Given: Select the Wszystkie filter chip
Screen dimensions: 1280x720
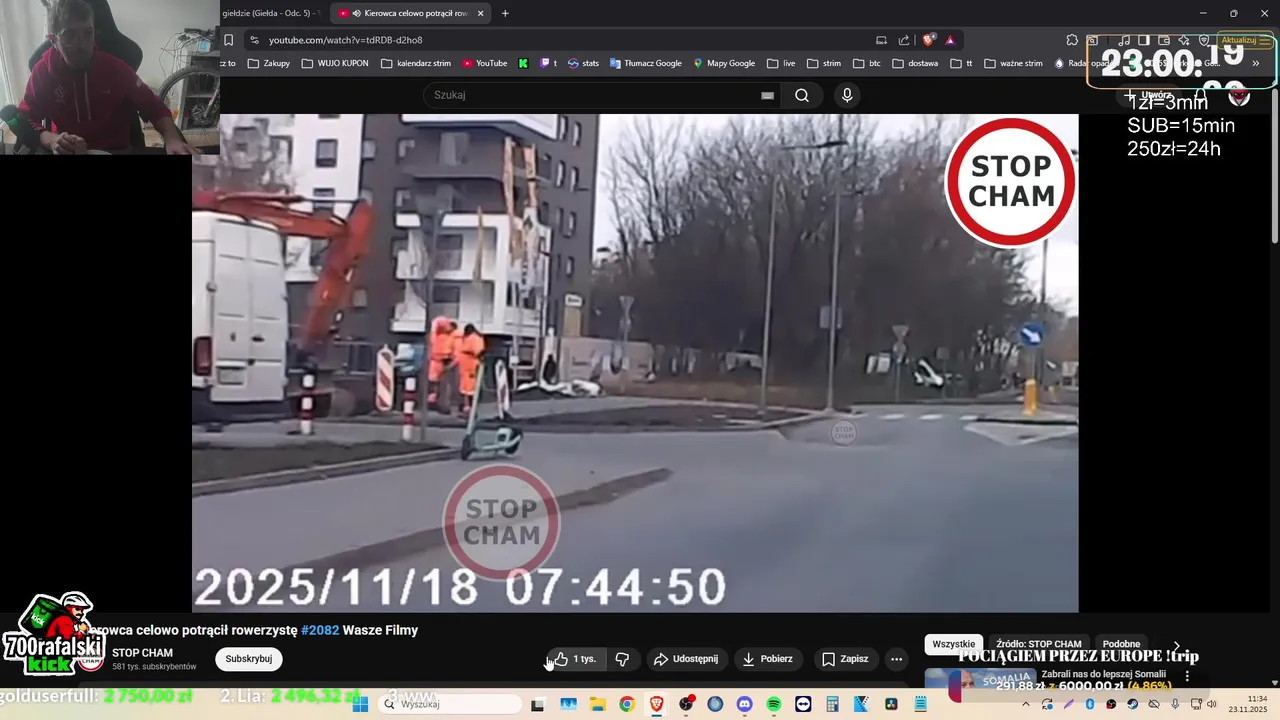Looking at the screenshot, I should click(953, 644).
